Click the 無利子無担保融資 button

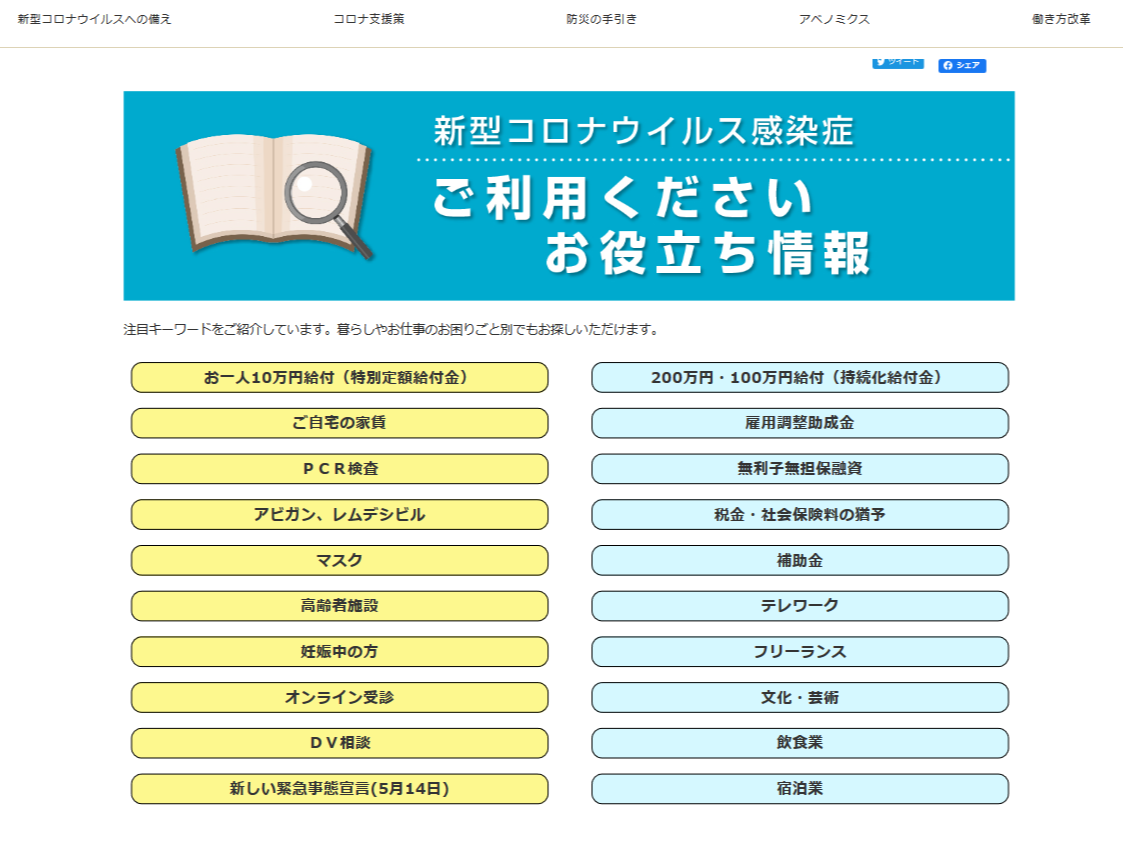[801, 468]
